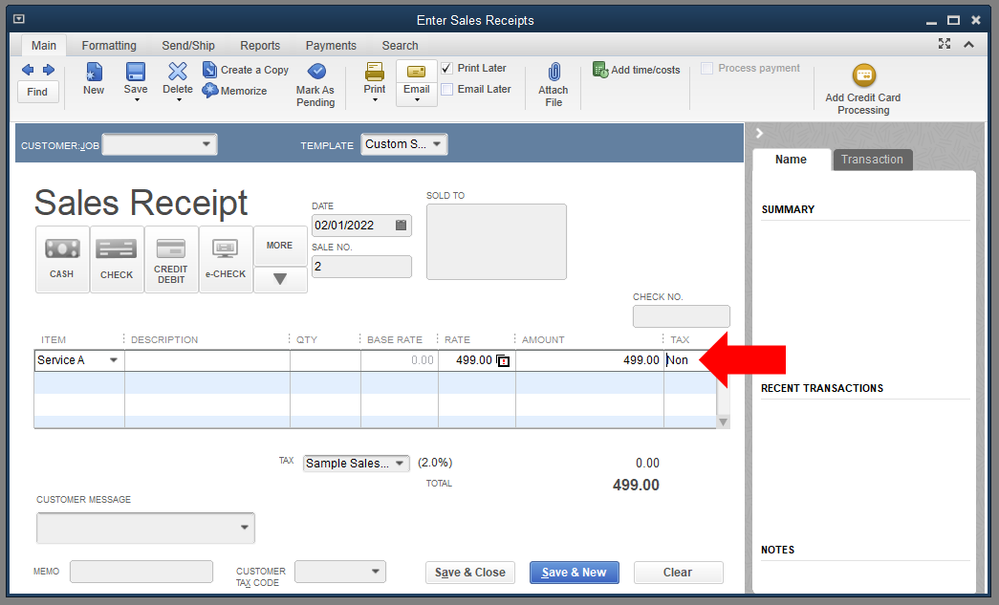Select the Name tab in side panel
This screenshot has height=605, width=999.
coord(791,160)
